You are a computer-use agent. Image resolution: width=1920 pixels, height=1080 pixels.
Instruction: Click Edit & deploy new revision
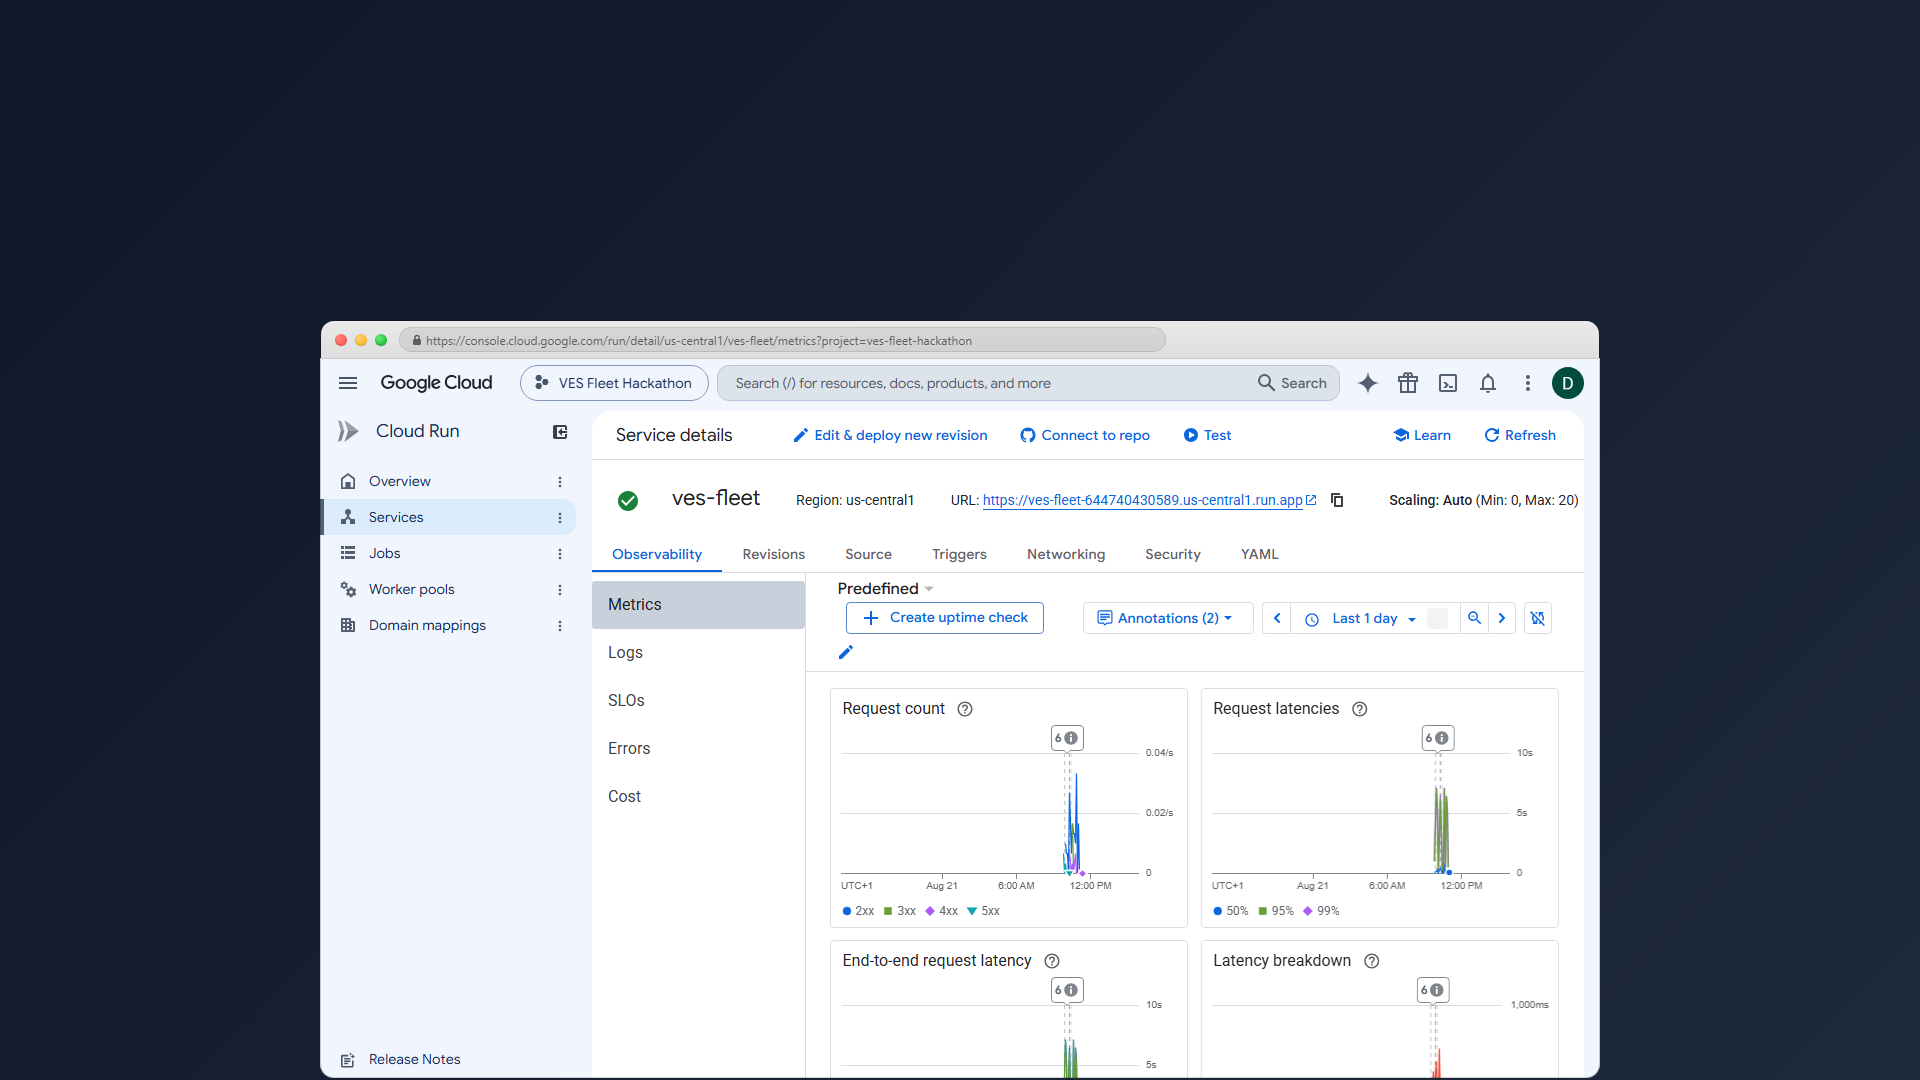890,435
